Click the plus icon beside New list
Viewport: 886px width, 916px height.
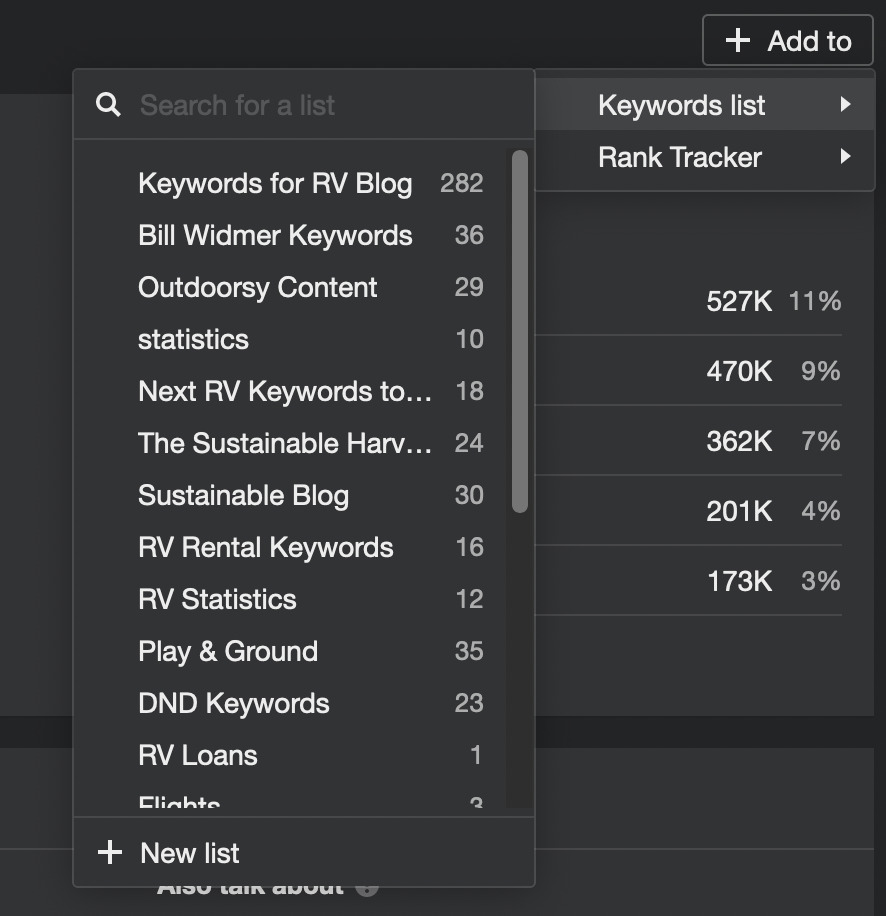(x=110, y=852)
